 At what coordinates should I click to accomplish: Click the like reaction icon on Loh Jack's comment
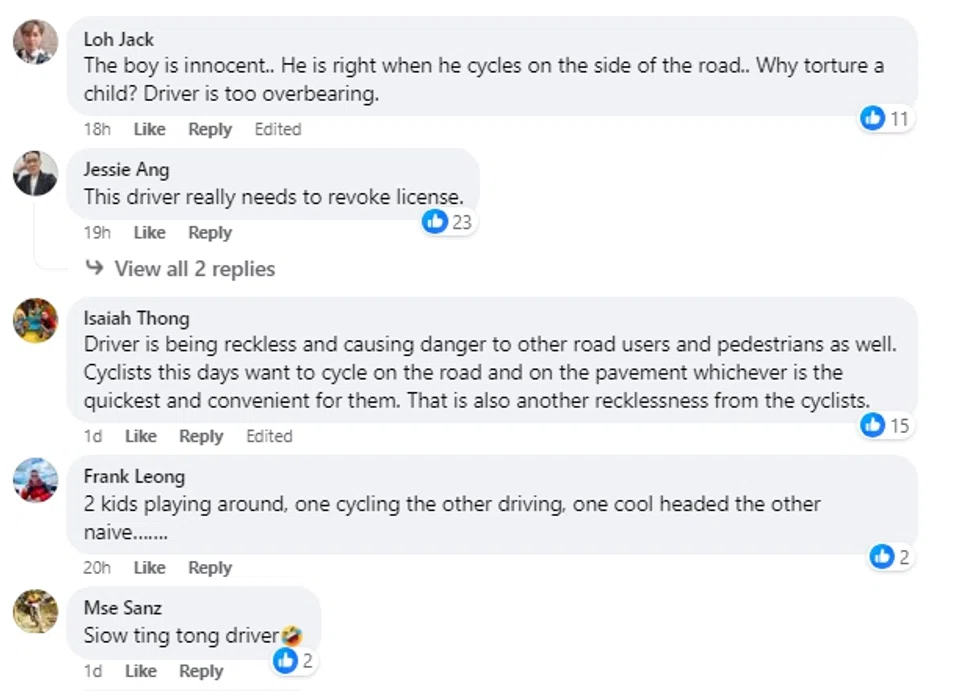(x=873, y=119)
